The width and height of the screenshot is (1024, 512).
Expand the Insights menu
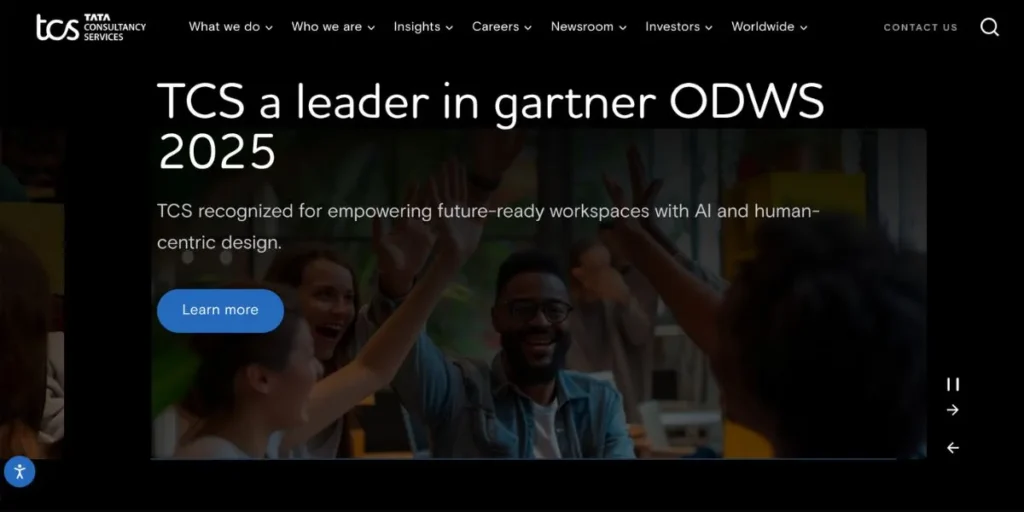(x=423, y=27)
